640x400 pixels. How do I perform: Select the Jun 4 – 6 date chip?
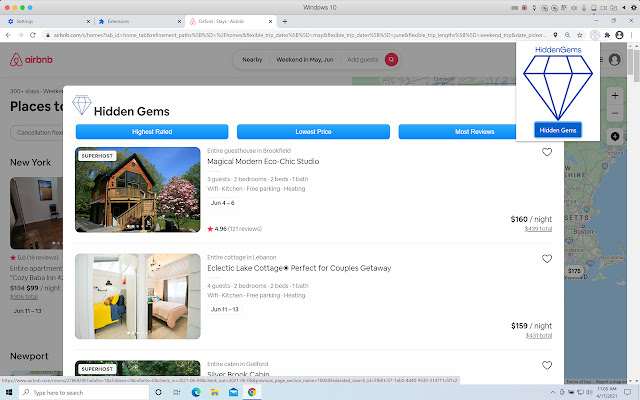222,203
